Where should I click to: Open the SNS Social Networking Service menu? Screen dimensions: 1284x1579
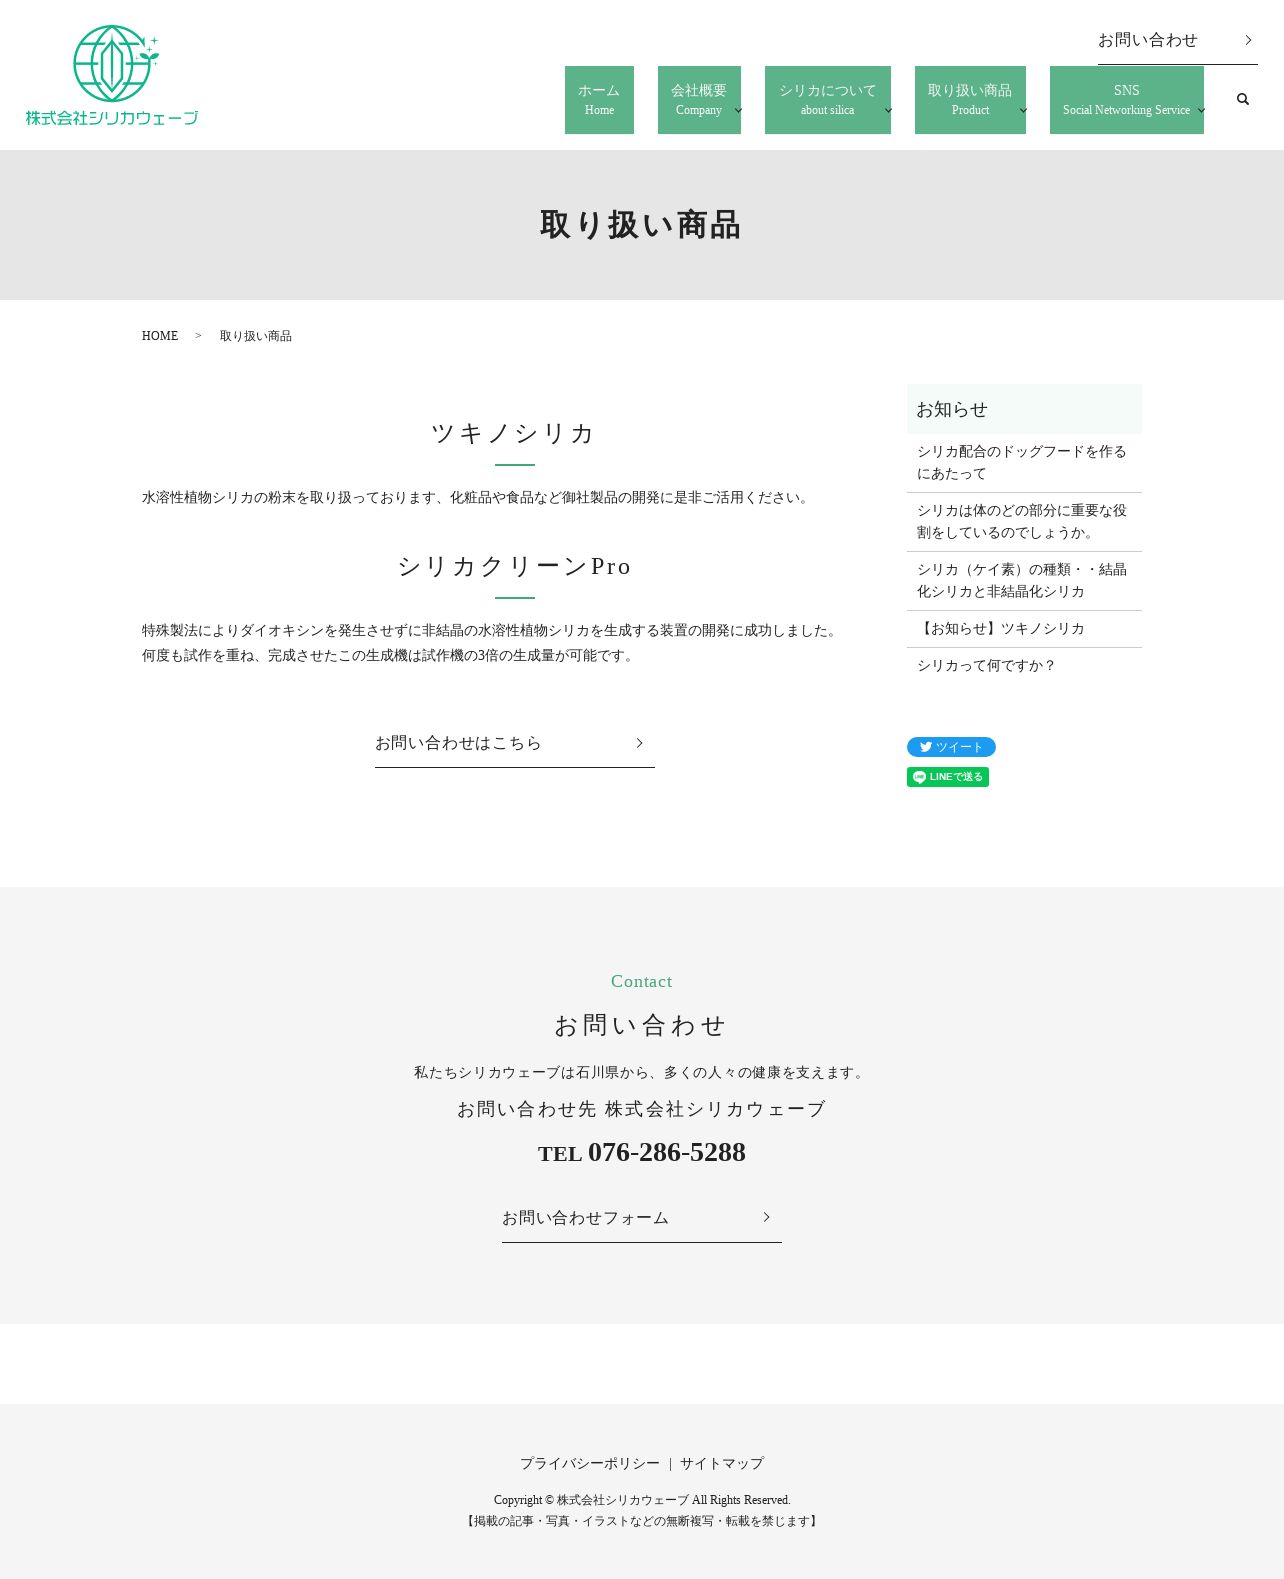1127,100
